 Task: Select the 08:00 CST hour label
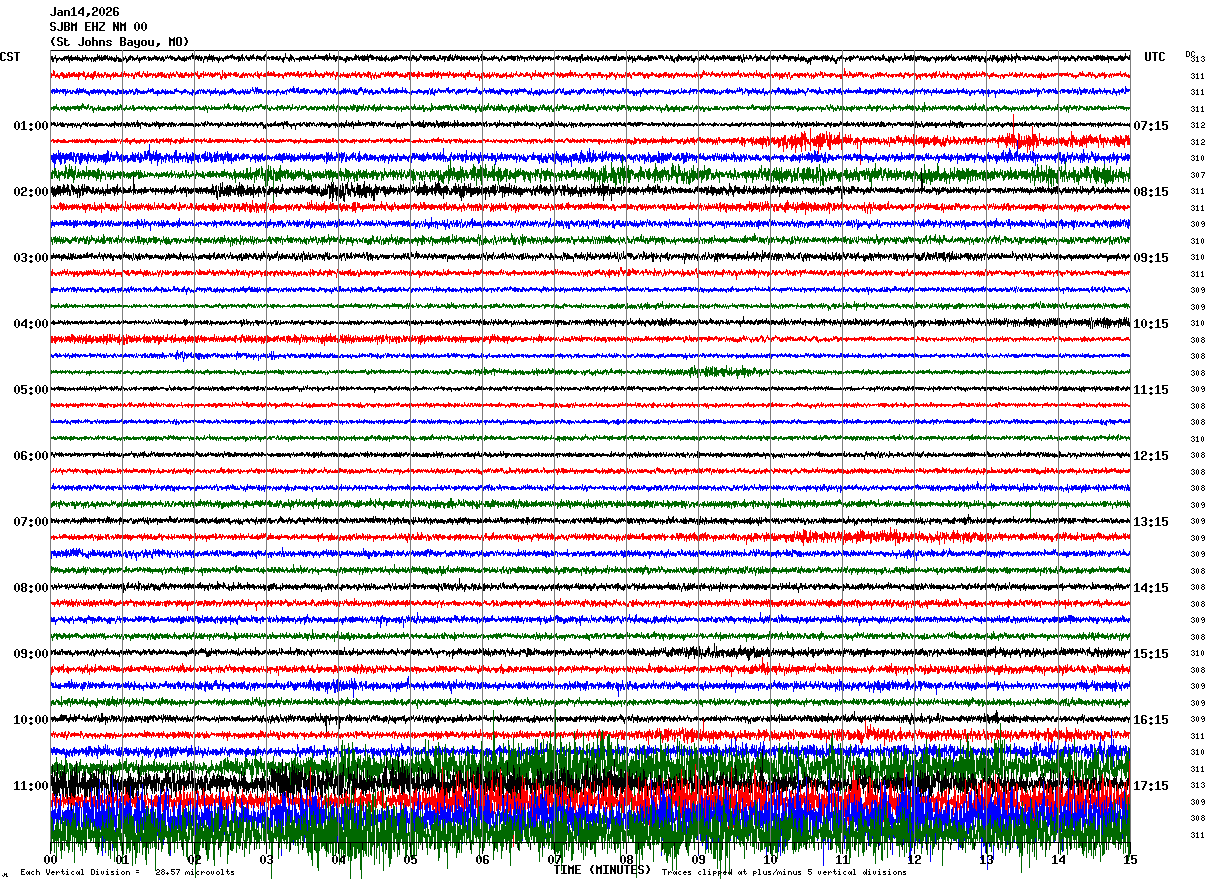click(30, 588)
